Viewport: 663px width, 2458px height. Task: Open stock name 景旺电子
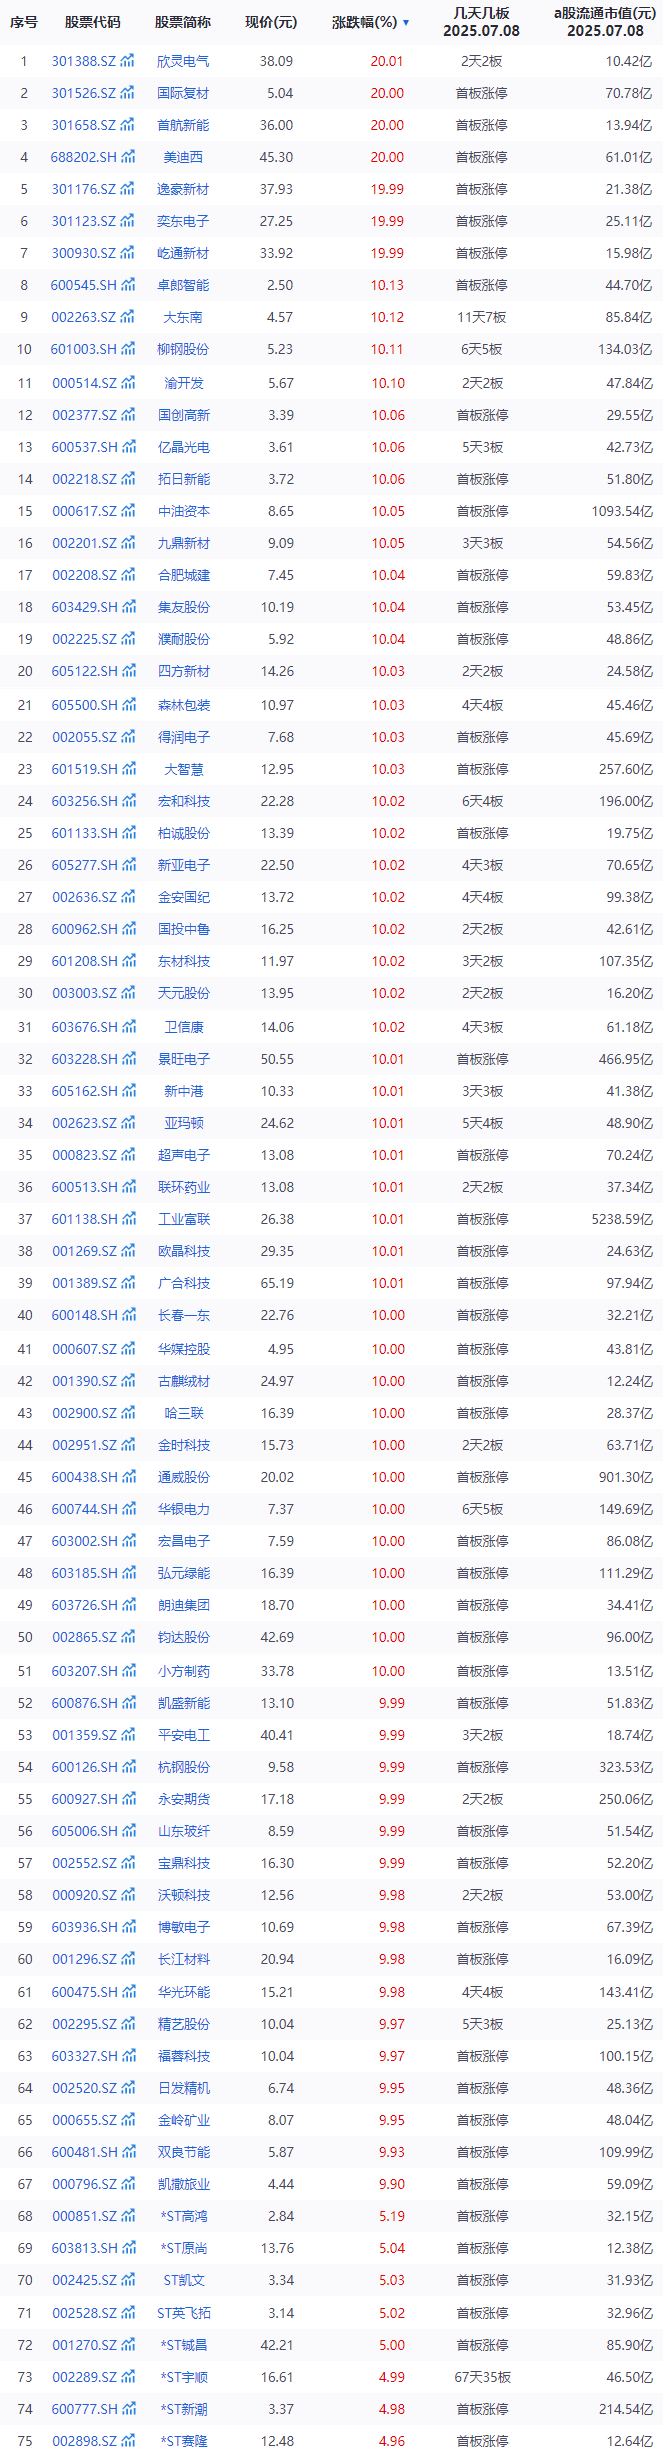[x=184, y=1059]
